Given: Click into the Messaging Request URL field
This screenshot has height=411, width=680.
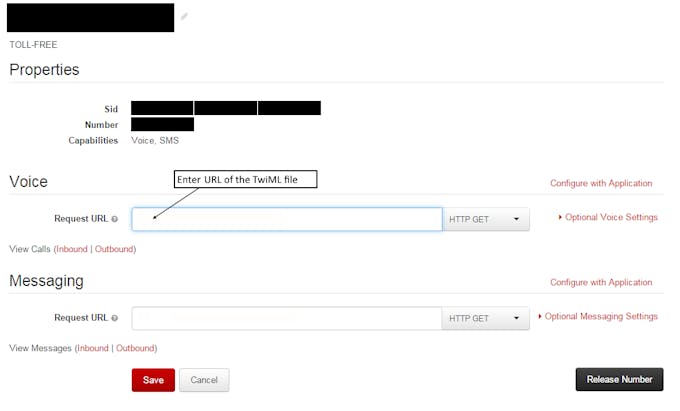Looking at the screenshot, I should (x=287, y=318).
